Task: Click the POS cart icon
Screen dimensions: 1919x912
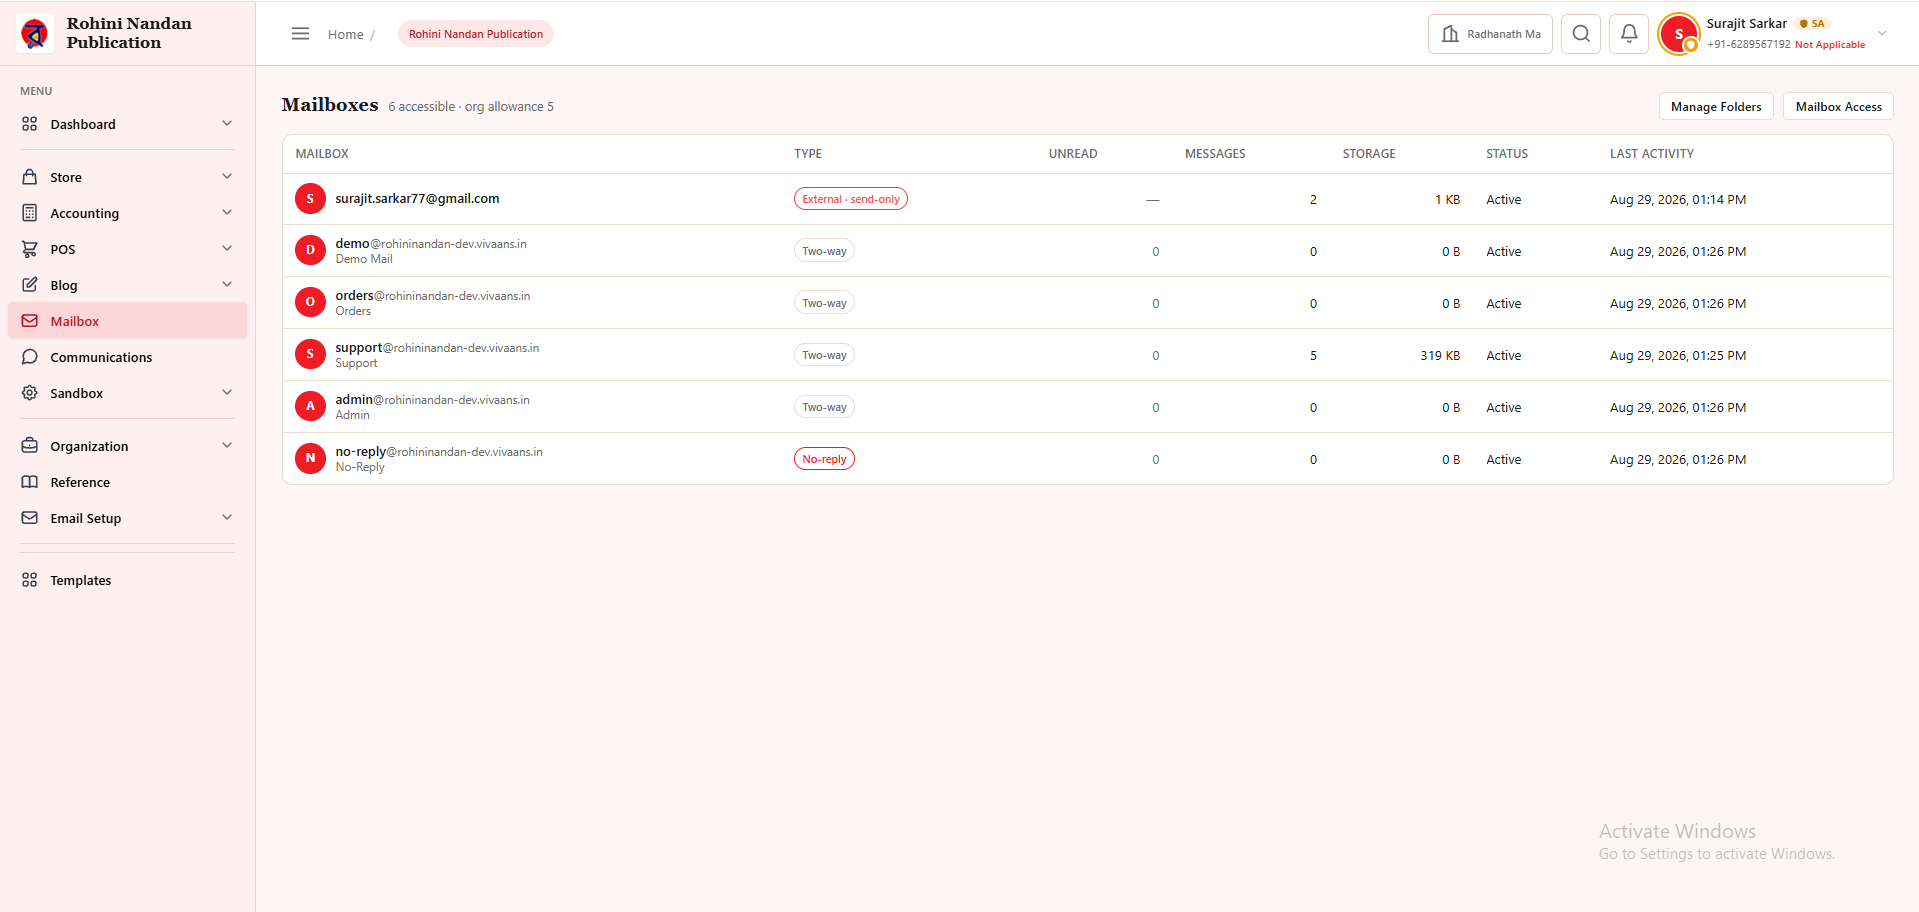Action: pos(30,249)
